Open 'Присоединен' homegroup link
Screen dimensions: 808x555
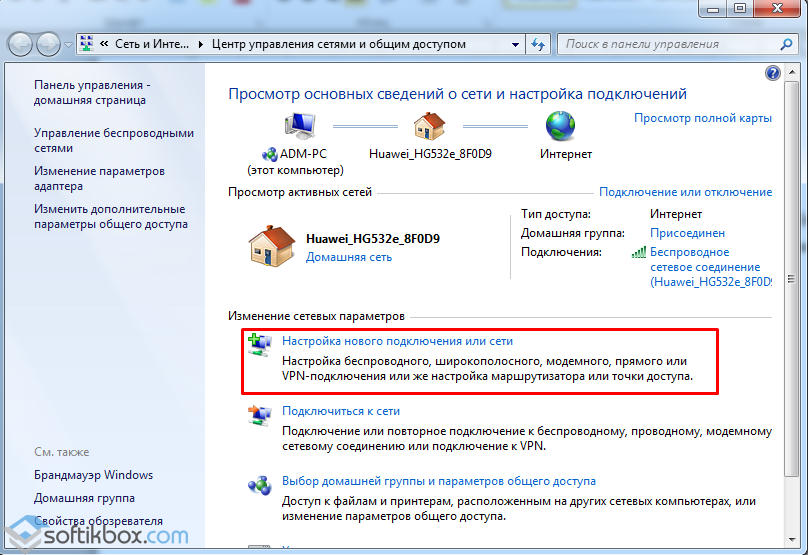687,233
